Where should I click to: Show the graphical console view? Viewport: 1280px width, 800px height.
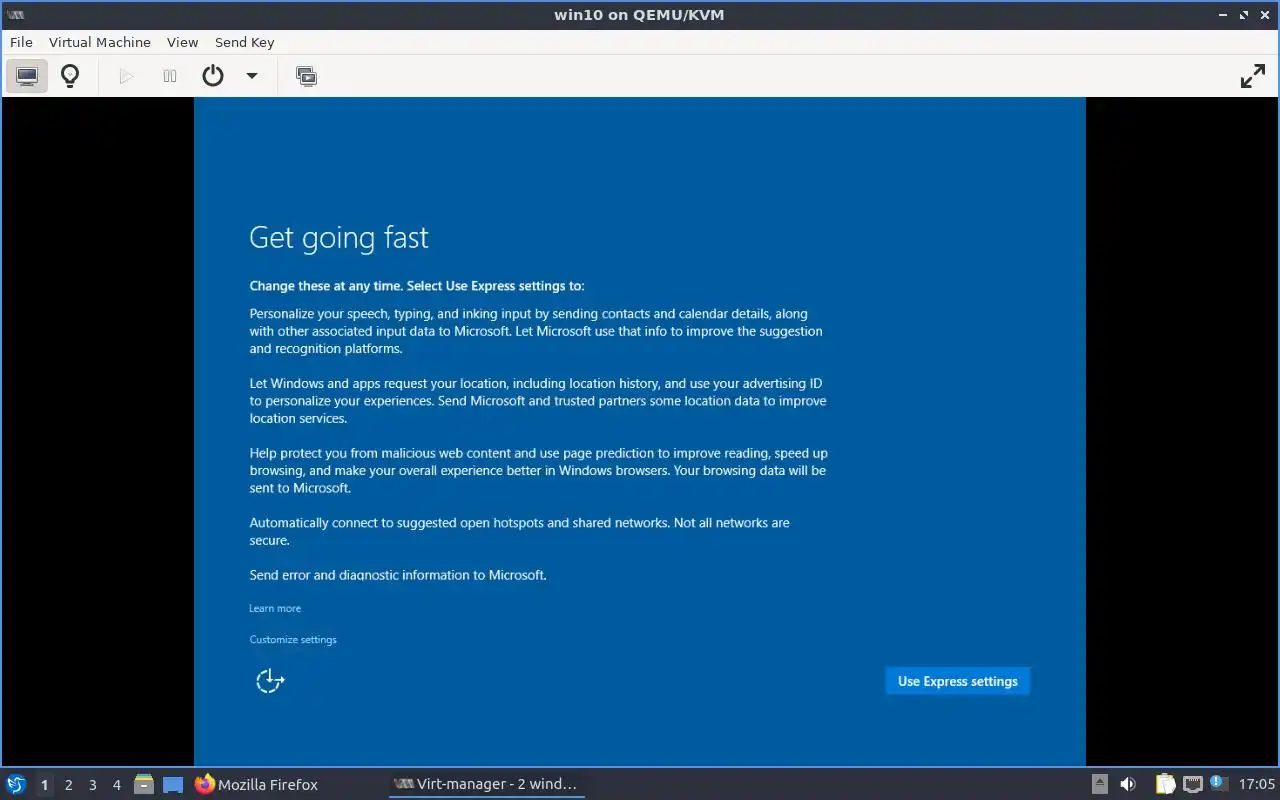[27, 76]
